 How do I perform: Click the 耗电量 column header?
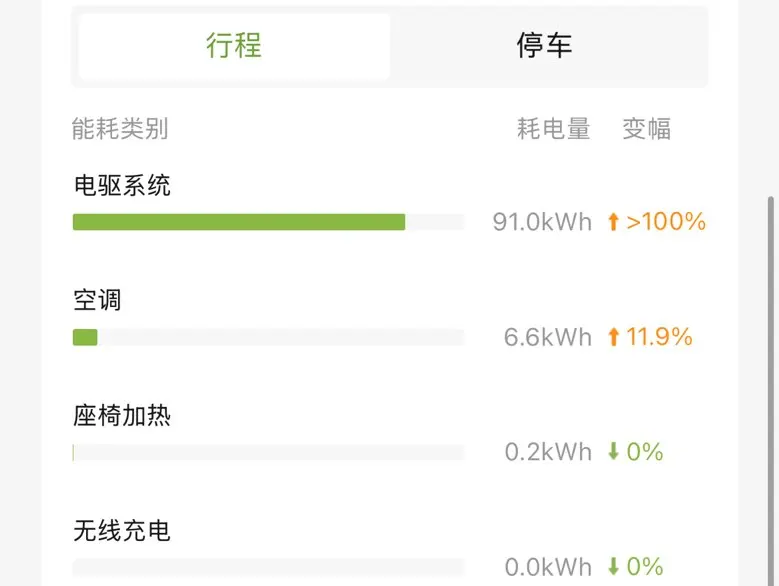pyautogui.click(x=554, y=129)
